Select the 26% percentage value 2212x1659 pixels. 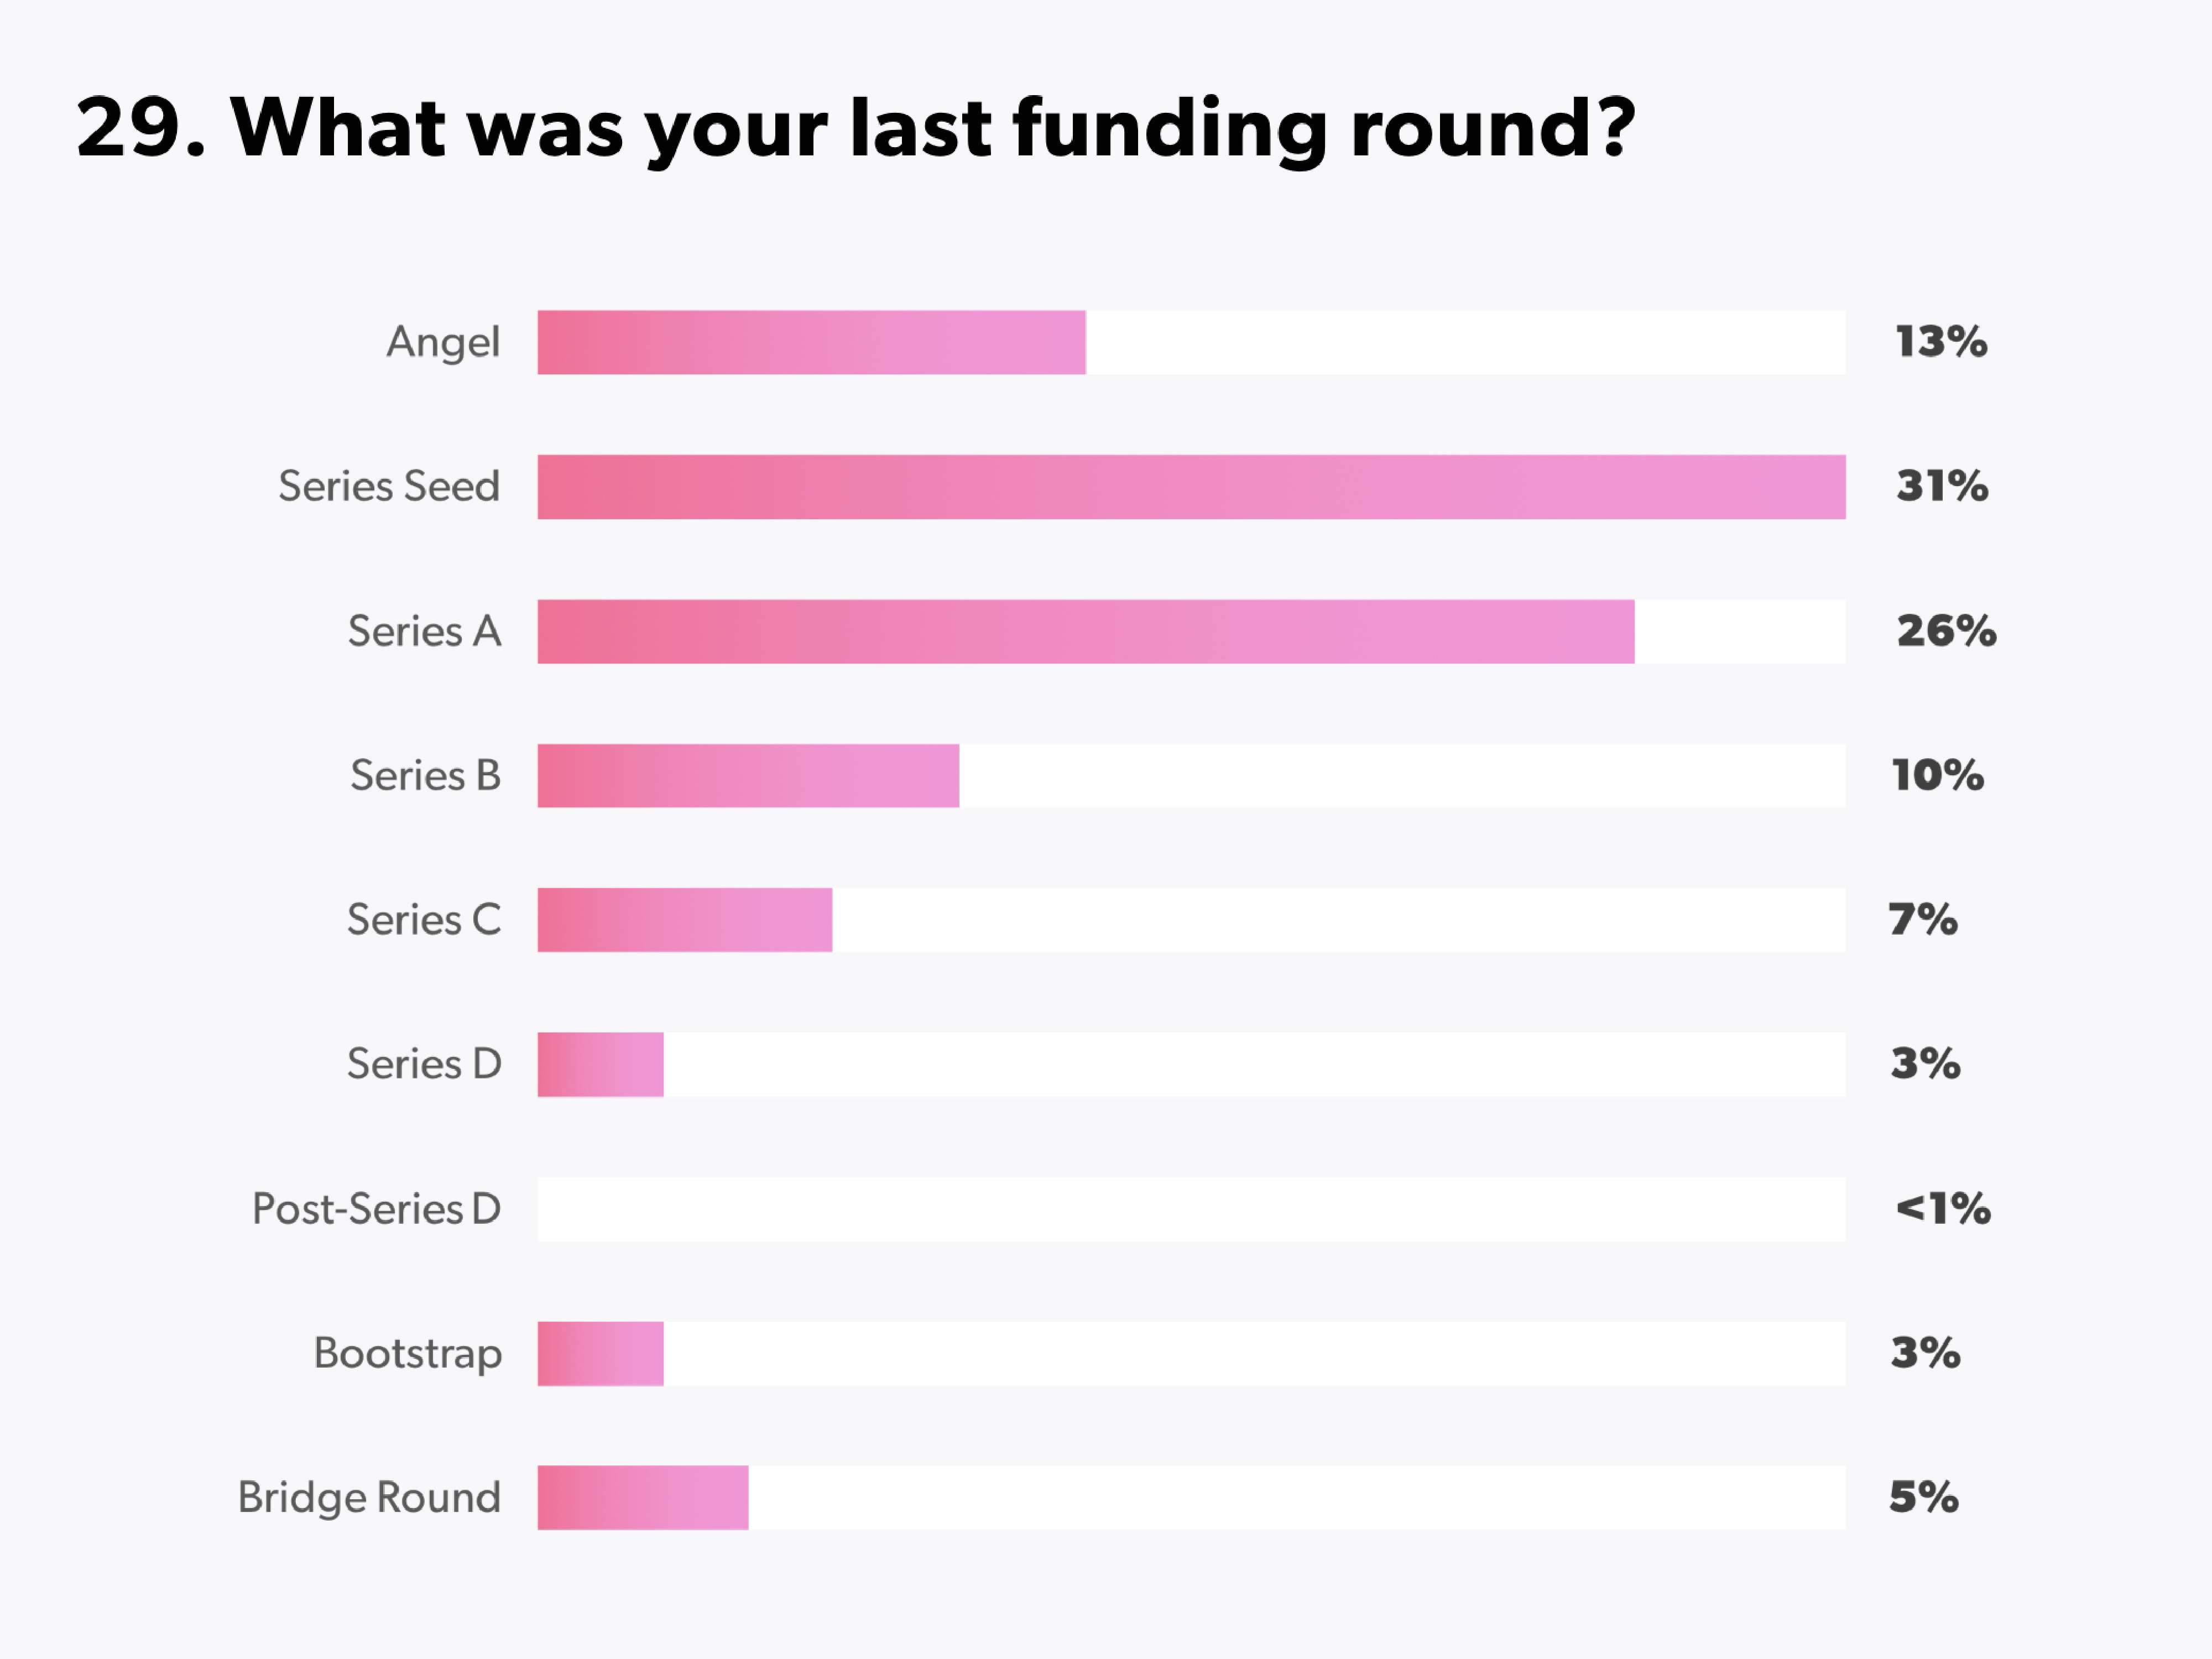click(1946, 632)
